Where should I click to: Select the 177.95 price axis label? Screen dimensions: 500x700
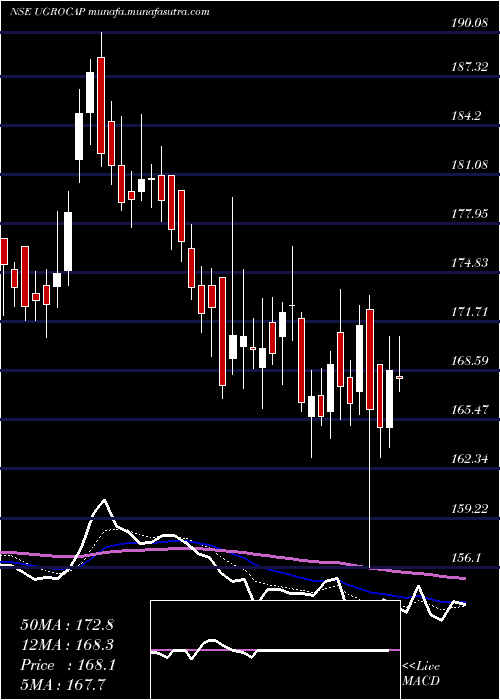point(469,214)
